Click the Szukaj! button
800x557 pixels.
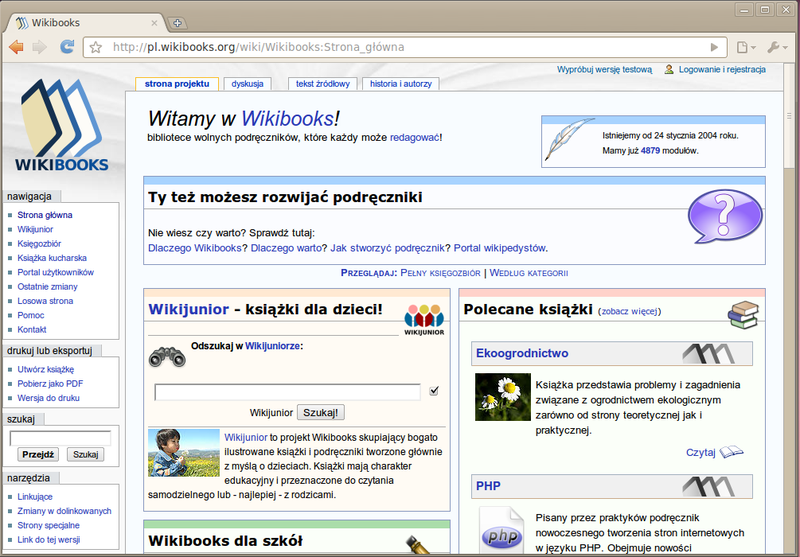click(x=321, y=413)
